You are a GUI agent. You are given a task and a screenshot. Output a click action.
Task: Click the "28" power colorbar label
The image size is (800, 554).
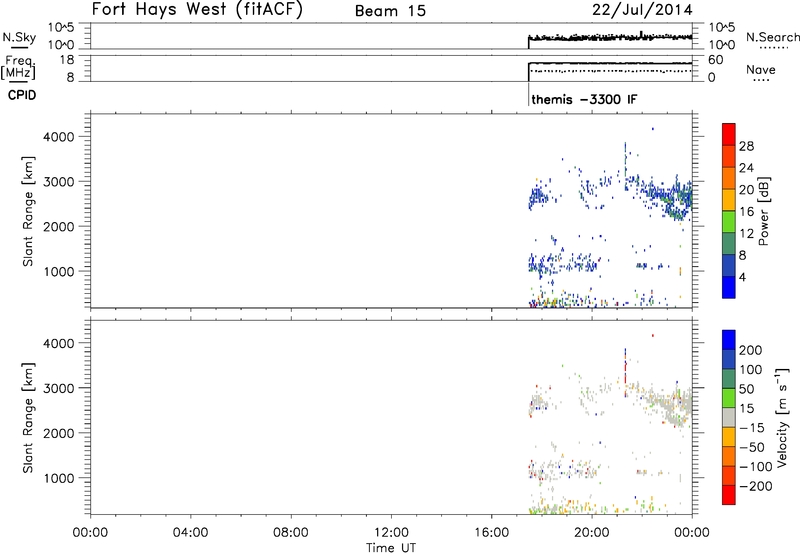(746, 146)
